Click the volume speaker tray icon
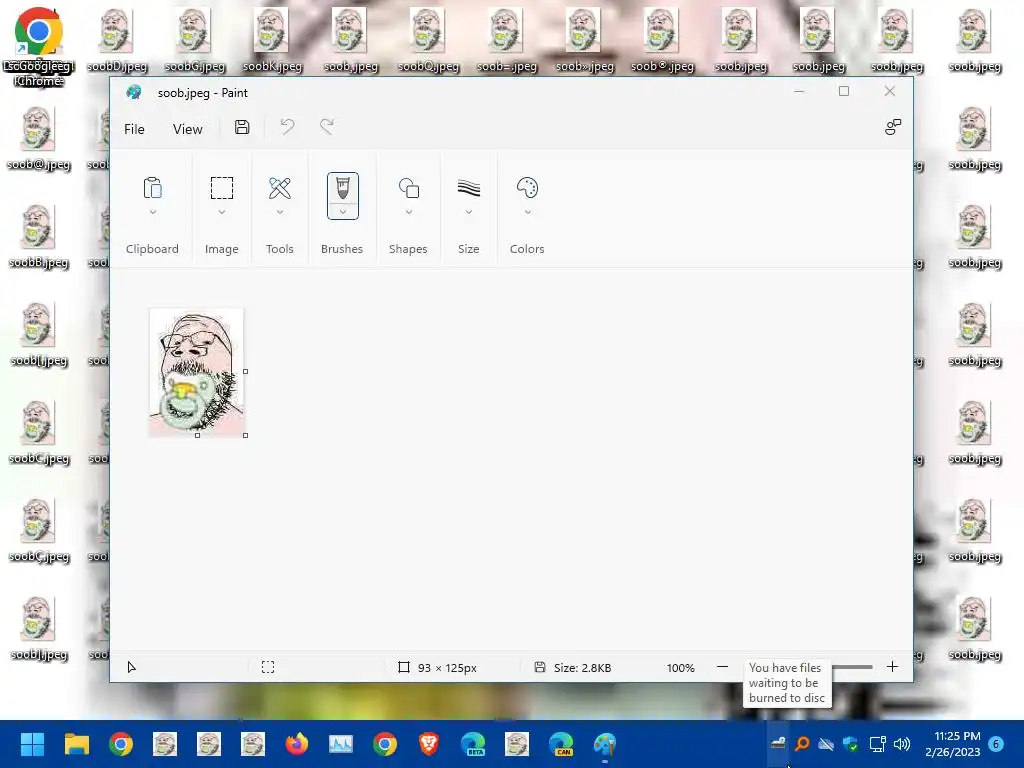Image resolution: width=1024 pixels, height=768 pixels. 902,744
